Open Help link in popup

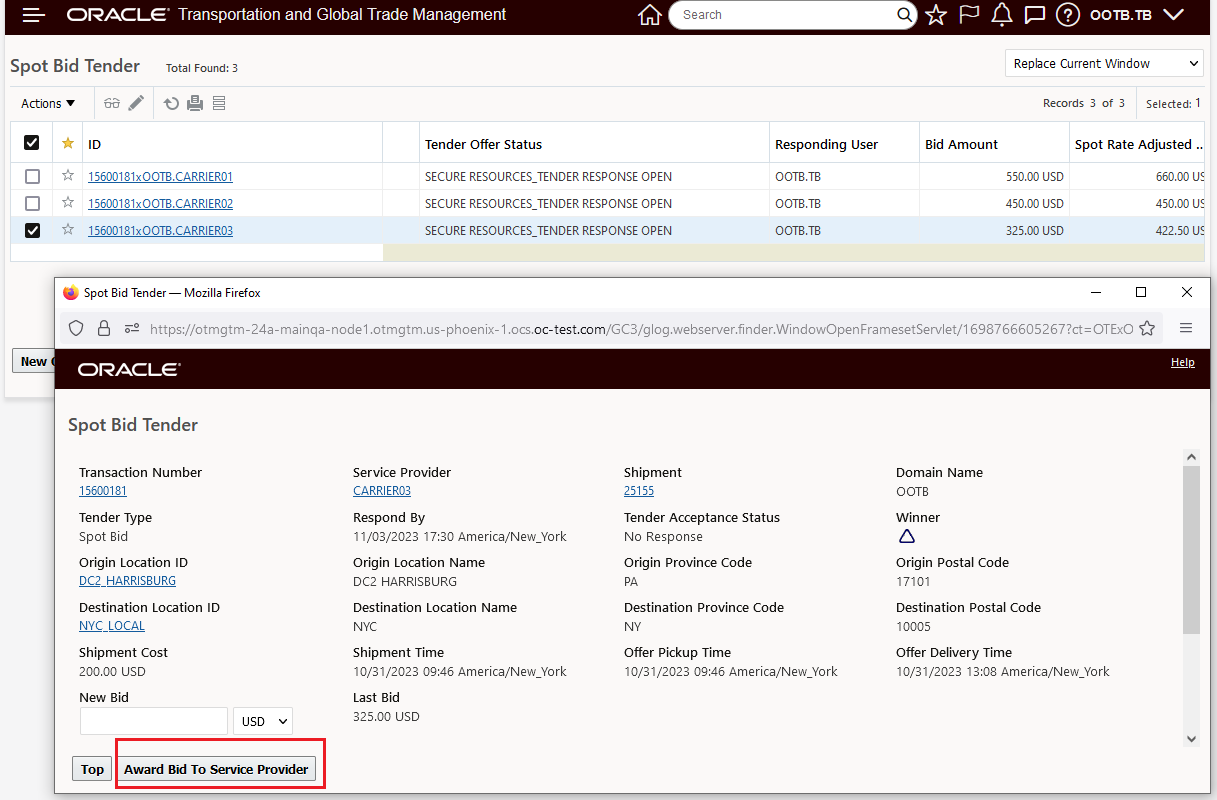point(1182,362)
